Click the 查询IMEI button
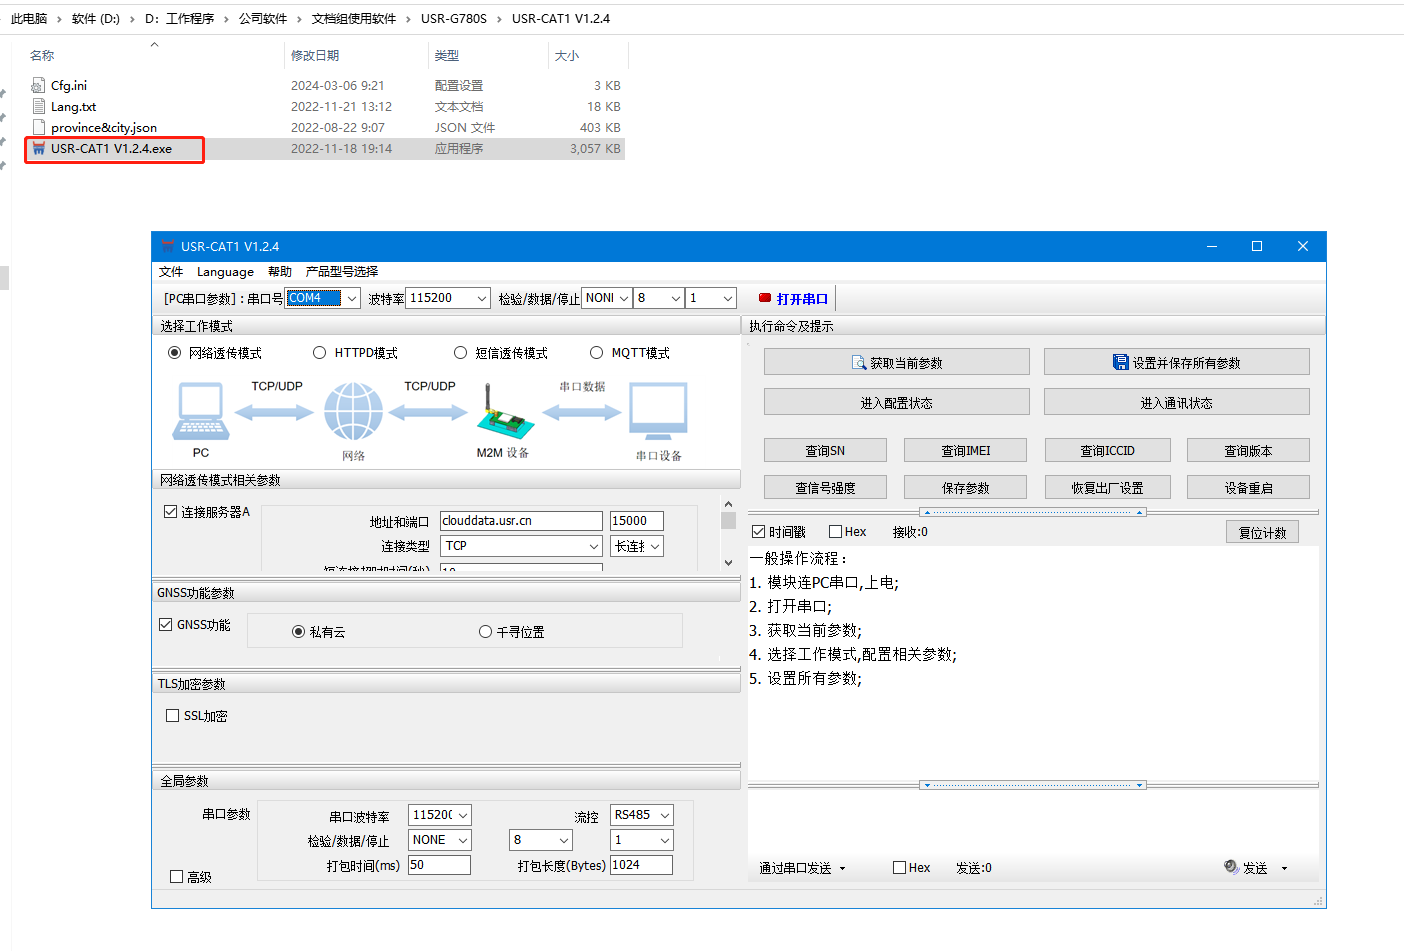The image size is (1404, 951). (x=965, y=451)
